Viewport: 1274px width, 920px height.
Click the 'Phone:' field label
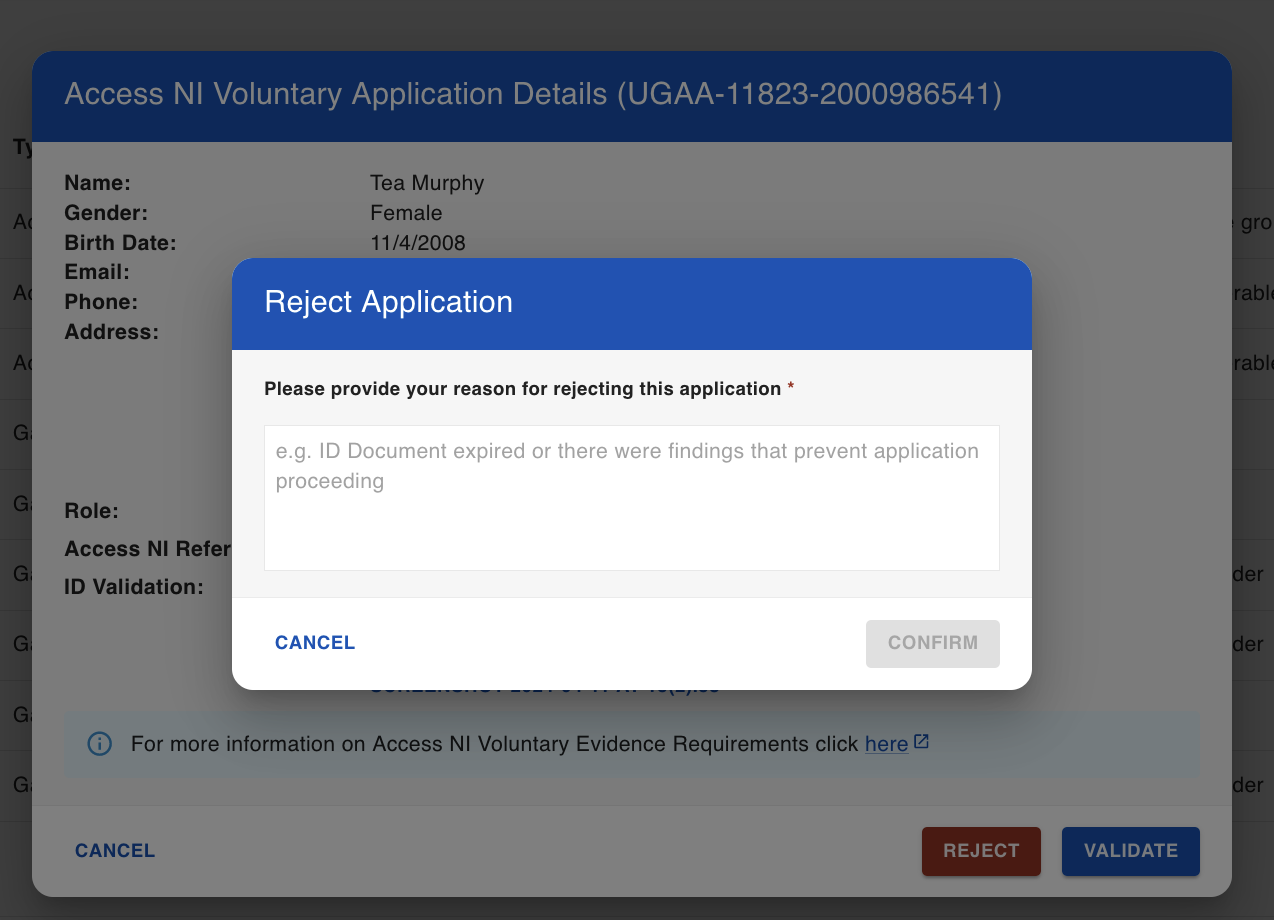[x=101, y=302]
